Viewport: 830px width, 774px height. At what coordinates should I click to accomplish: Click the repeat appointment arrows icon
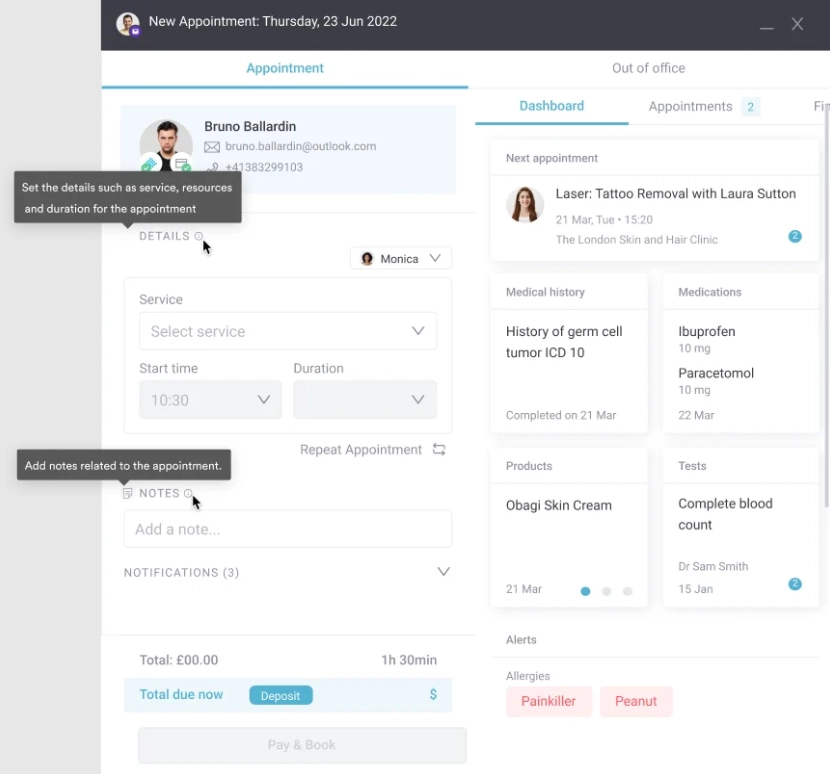(439, 450)
